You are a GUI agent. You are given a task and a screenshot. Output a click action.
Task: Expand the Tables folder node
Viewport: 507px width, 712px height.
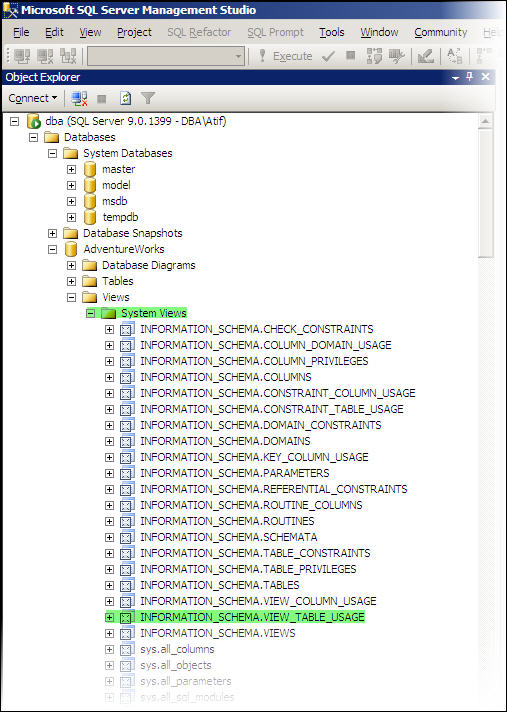point(71,281)
